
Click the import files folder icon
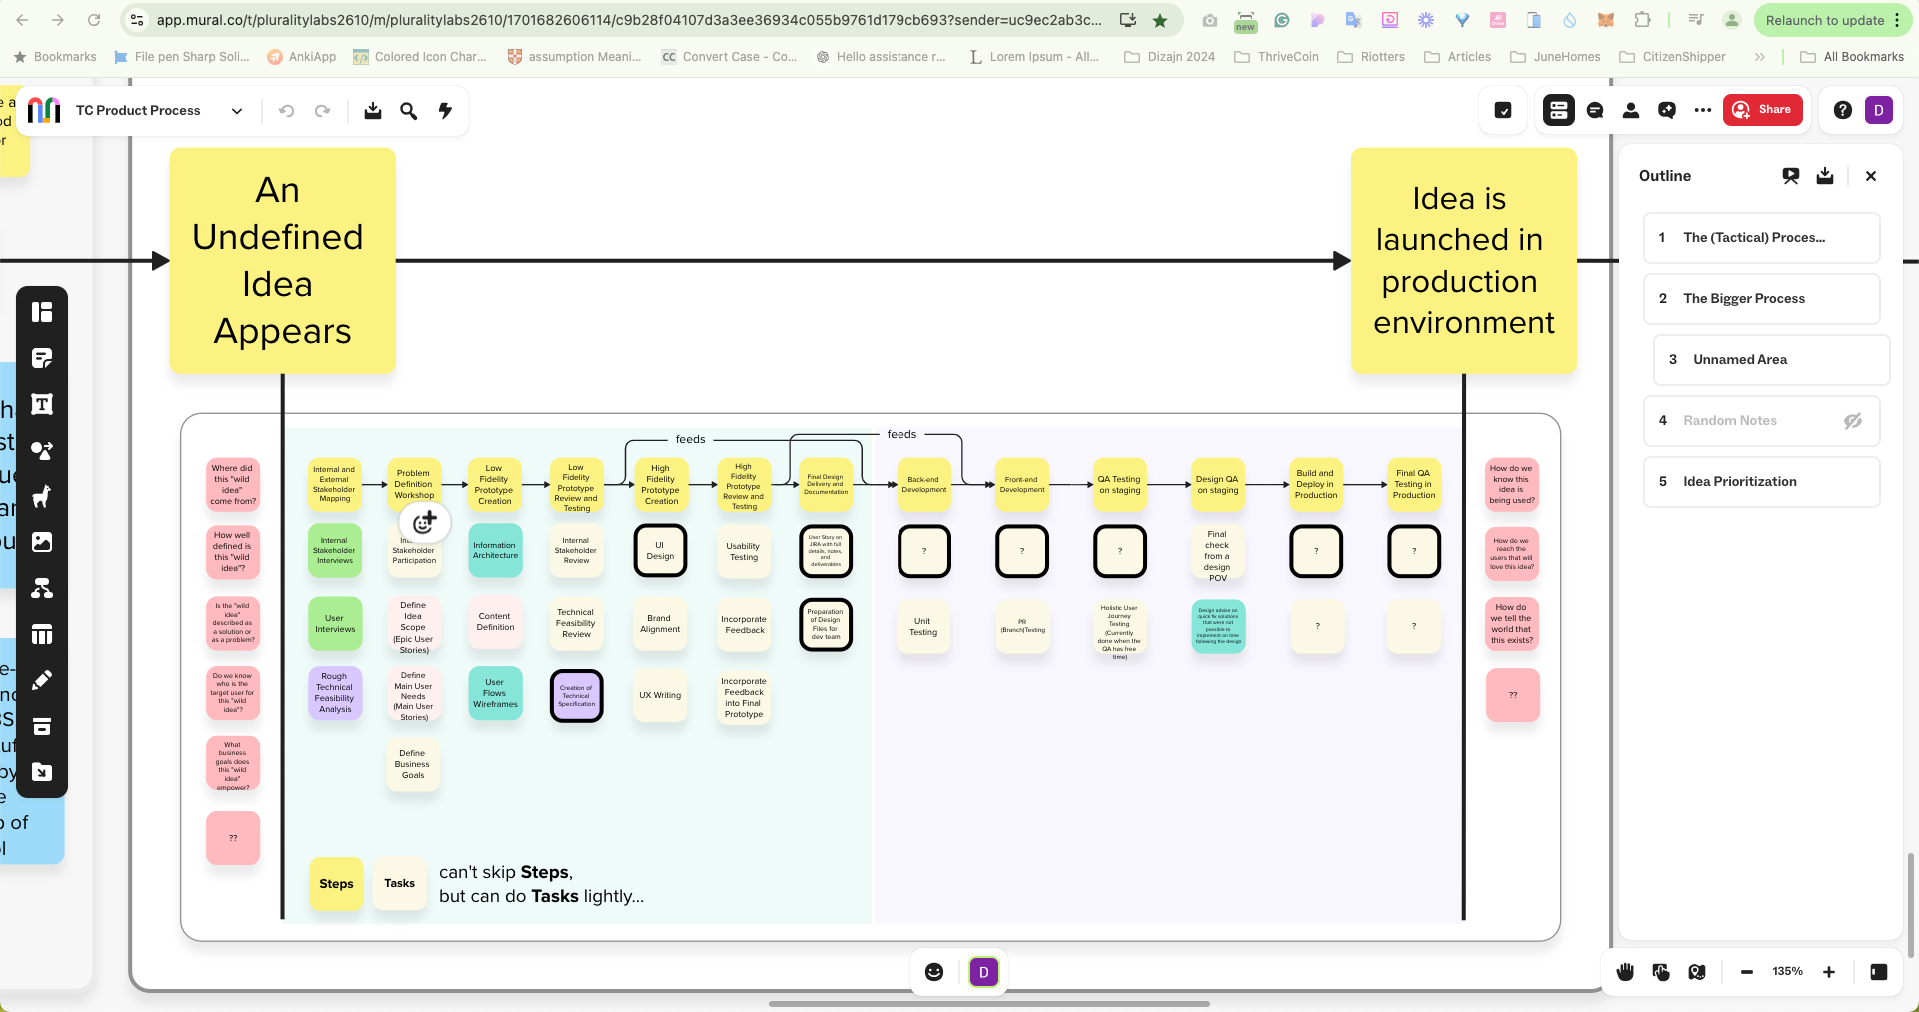pyautogui.click(x=42, y=772)
